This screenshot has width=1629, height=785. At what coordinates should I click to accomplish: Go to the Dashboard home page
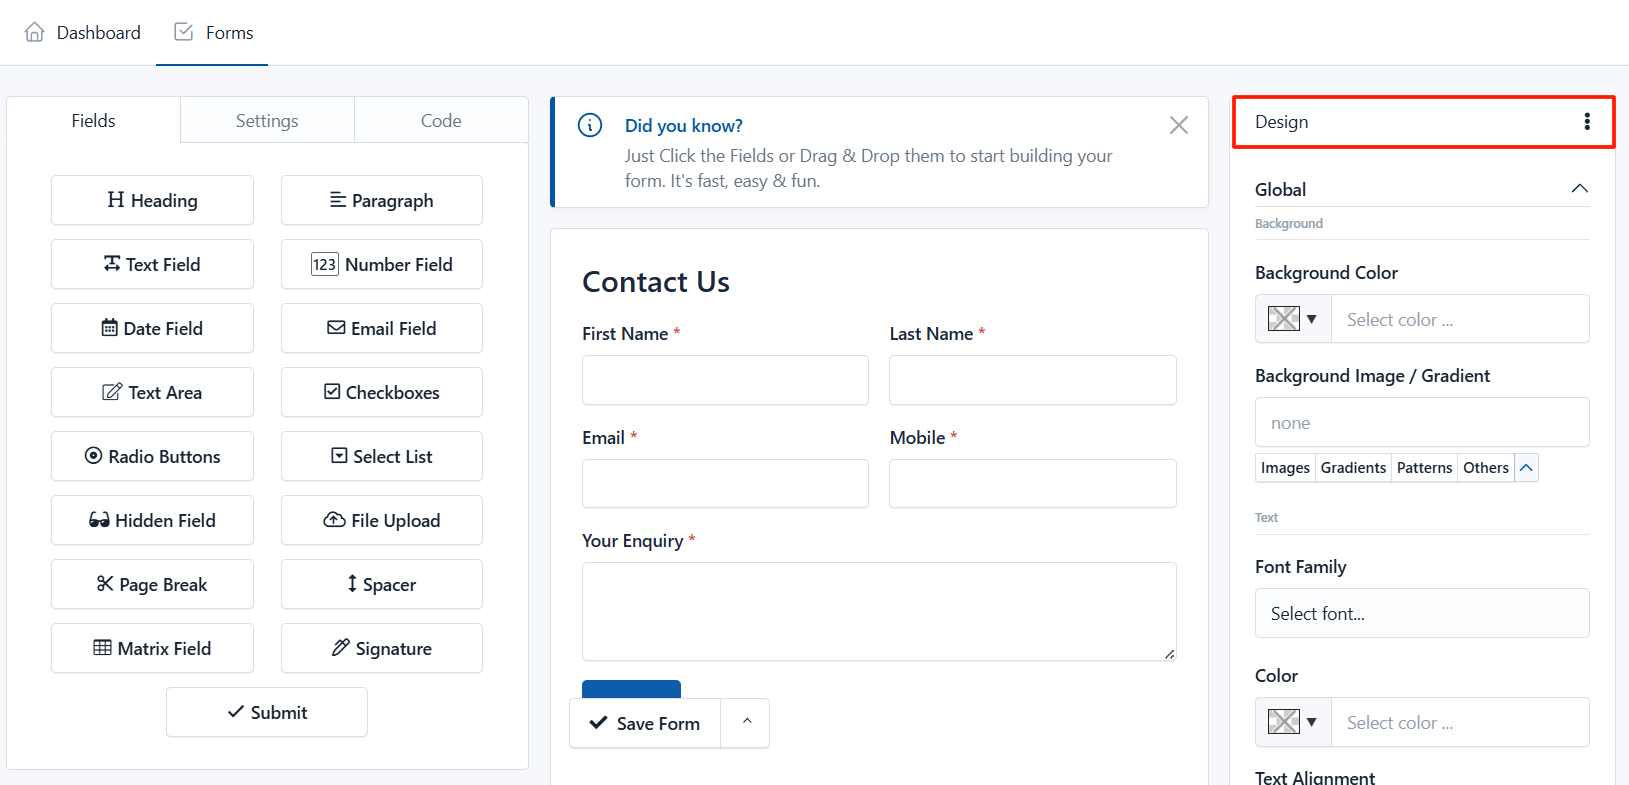click(83, 33)
